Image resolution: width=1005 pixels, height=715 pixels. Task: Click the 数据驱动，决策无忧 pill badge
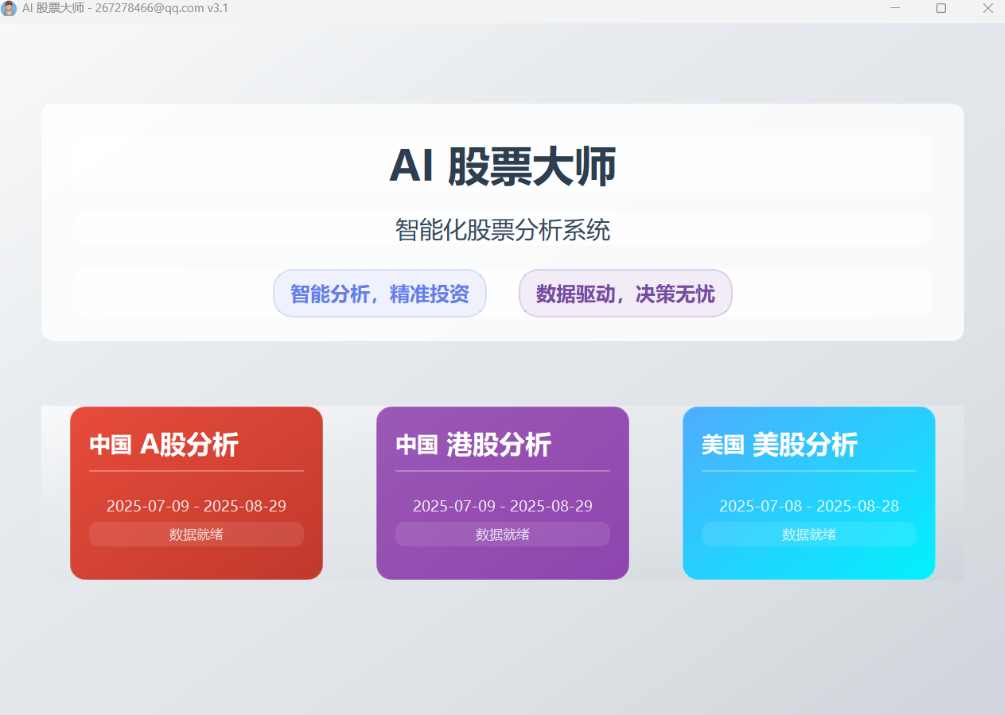tap(625, 294)
